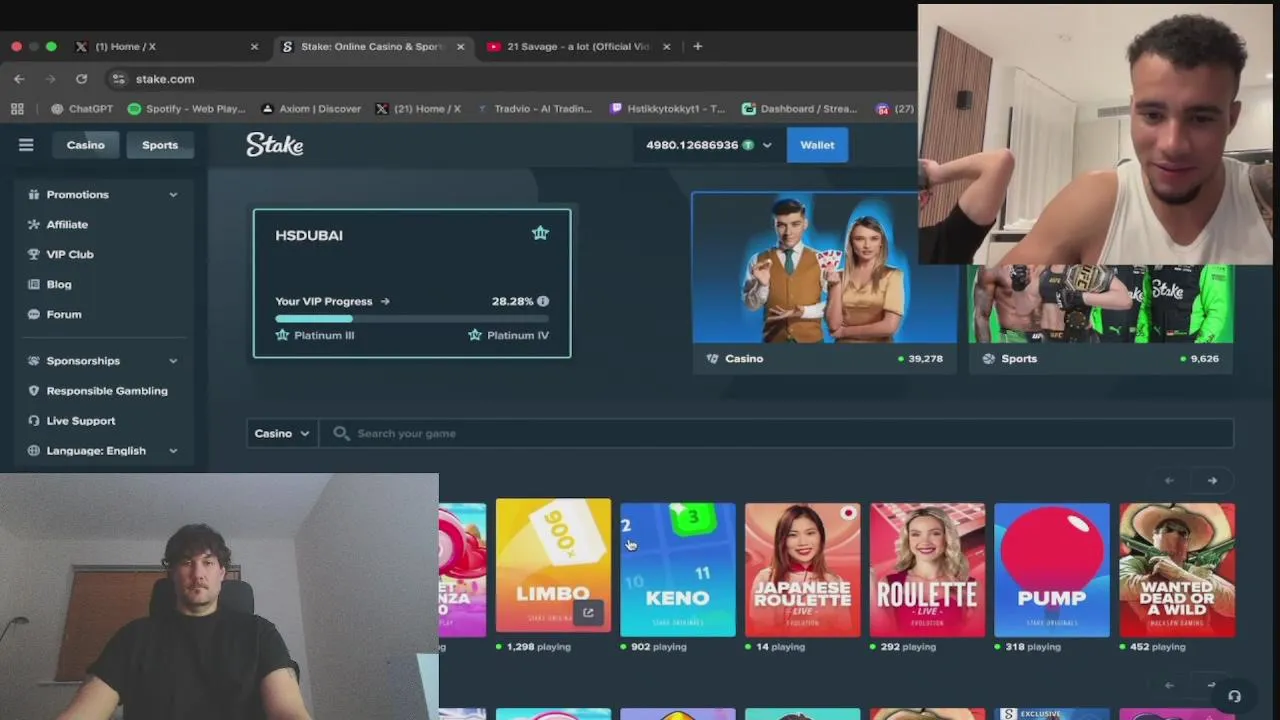The width and height of the screenshot is (1280, 720).
Task: Select the Stake Online Casino browser tab
Action: coord(371,46)
